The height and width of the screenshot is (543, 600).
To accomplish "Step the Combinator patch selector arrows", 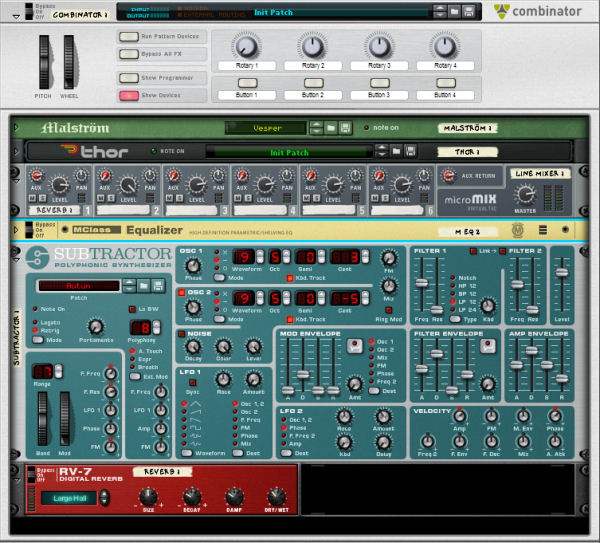I will (x=440, y=12).
